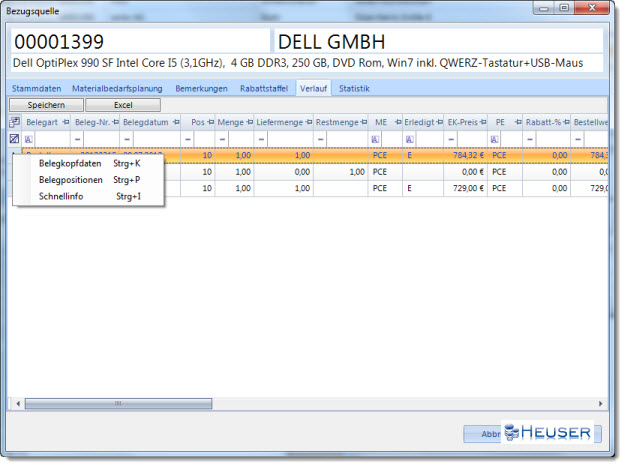Click the Dell OptiPlex description field
The height and width of the screenshot is (467, 625).
tap(307, 63)
